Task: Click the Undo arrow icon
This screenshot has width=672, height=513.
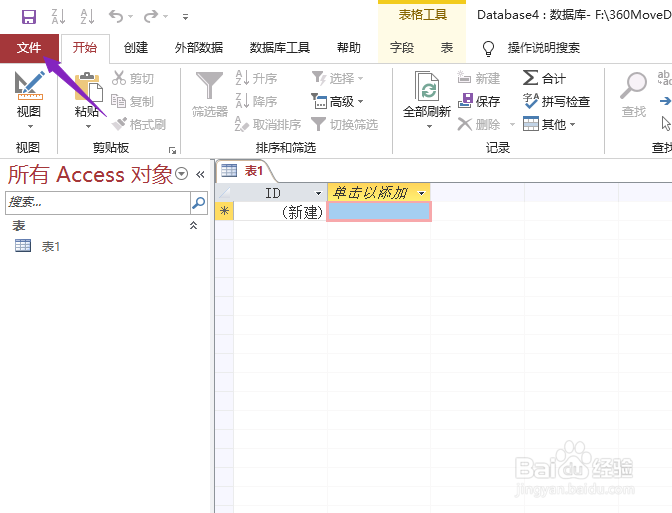Action: (116, 16)
